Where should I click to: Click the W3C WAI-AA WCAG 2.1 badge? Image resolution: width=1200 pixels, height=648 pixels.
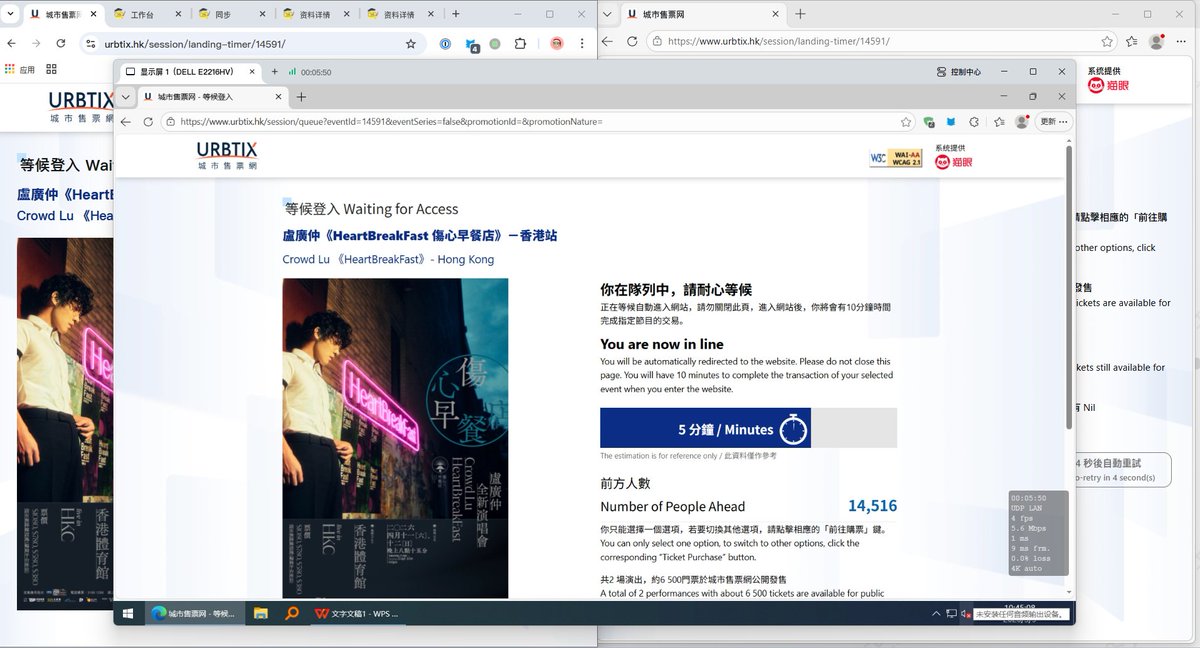pos(895,158)
